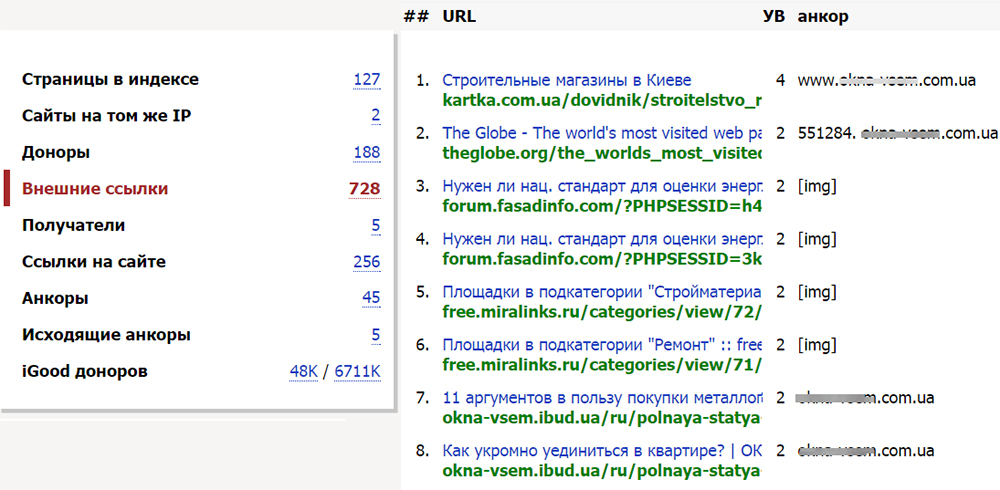Screen dimensions: 1000x490
Task: Open 11 аргументов в пользу покупки link
Action: [602, 397]
